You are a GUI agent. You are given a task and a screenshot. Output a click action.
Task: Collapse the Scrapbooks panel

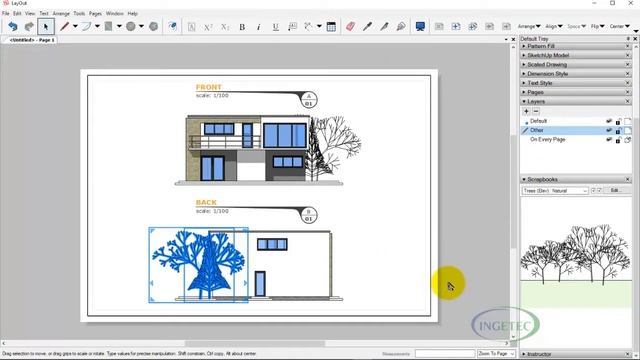[x=576, y=179]
